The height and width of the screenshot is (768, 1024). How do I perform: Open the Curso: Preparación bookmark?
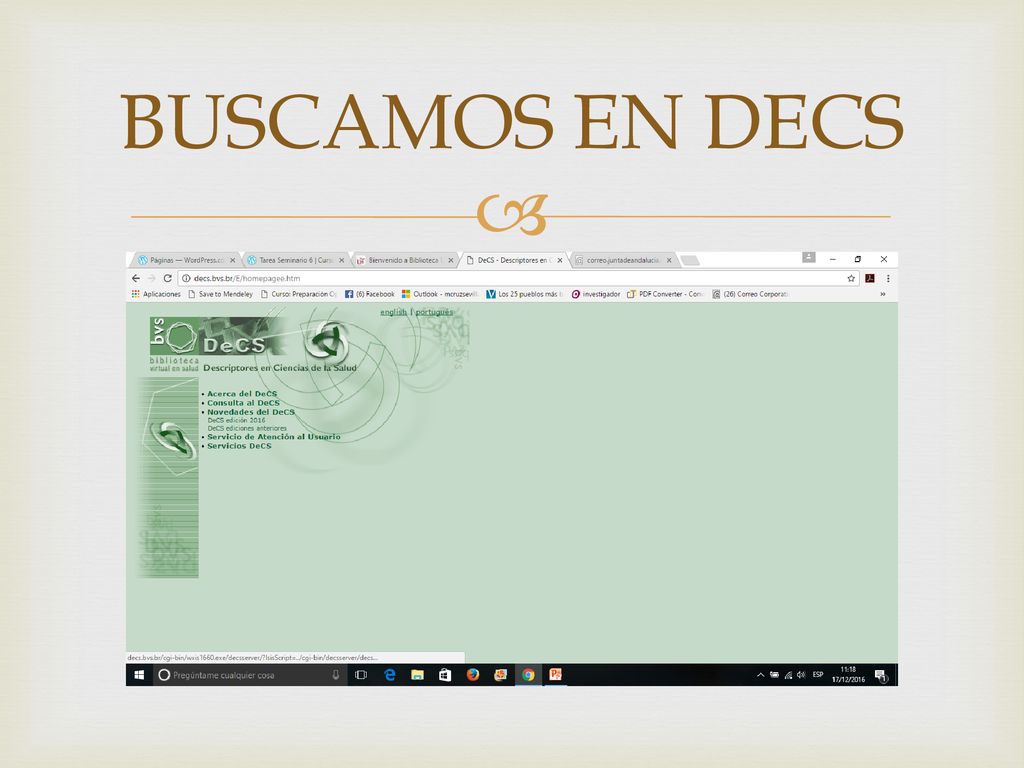click(298, 295)
